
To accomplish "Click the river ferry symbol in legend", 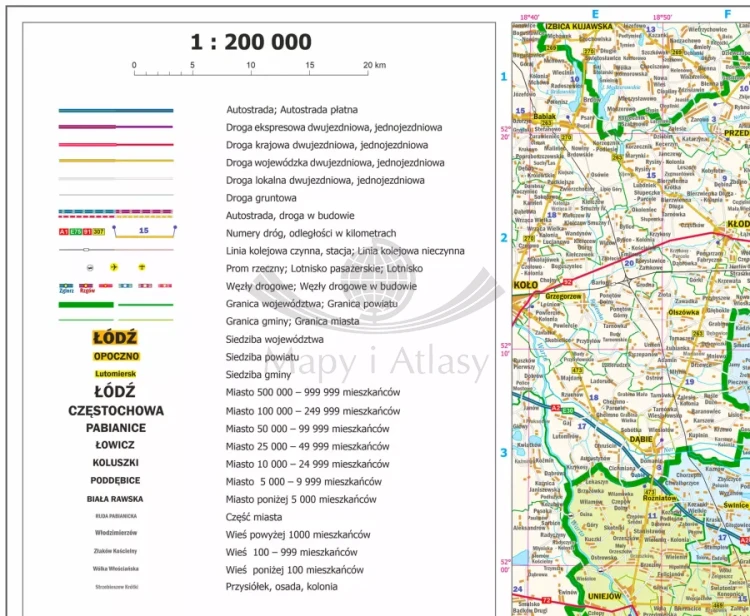I will coord(90,268).
